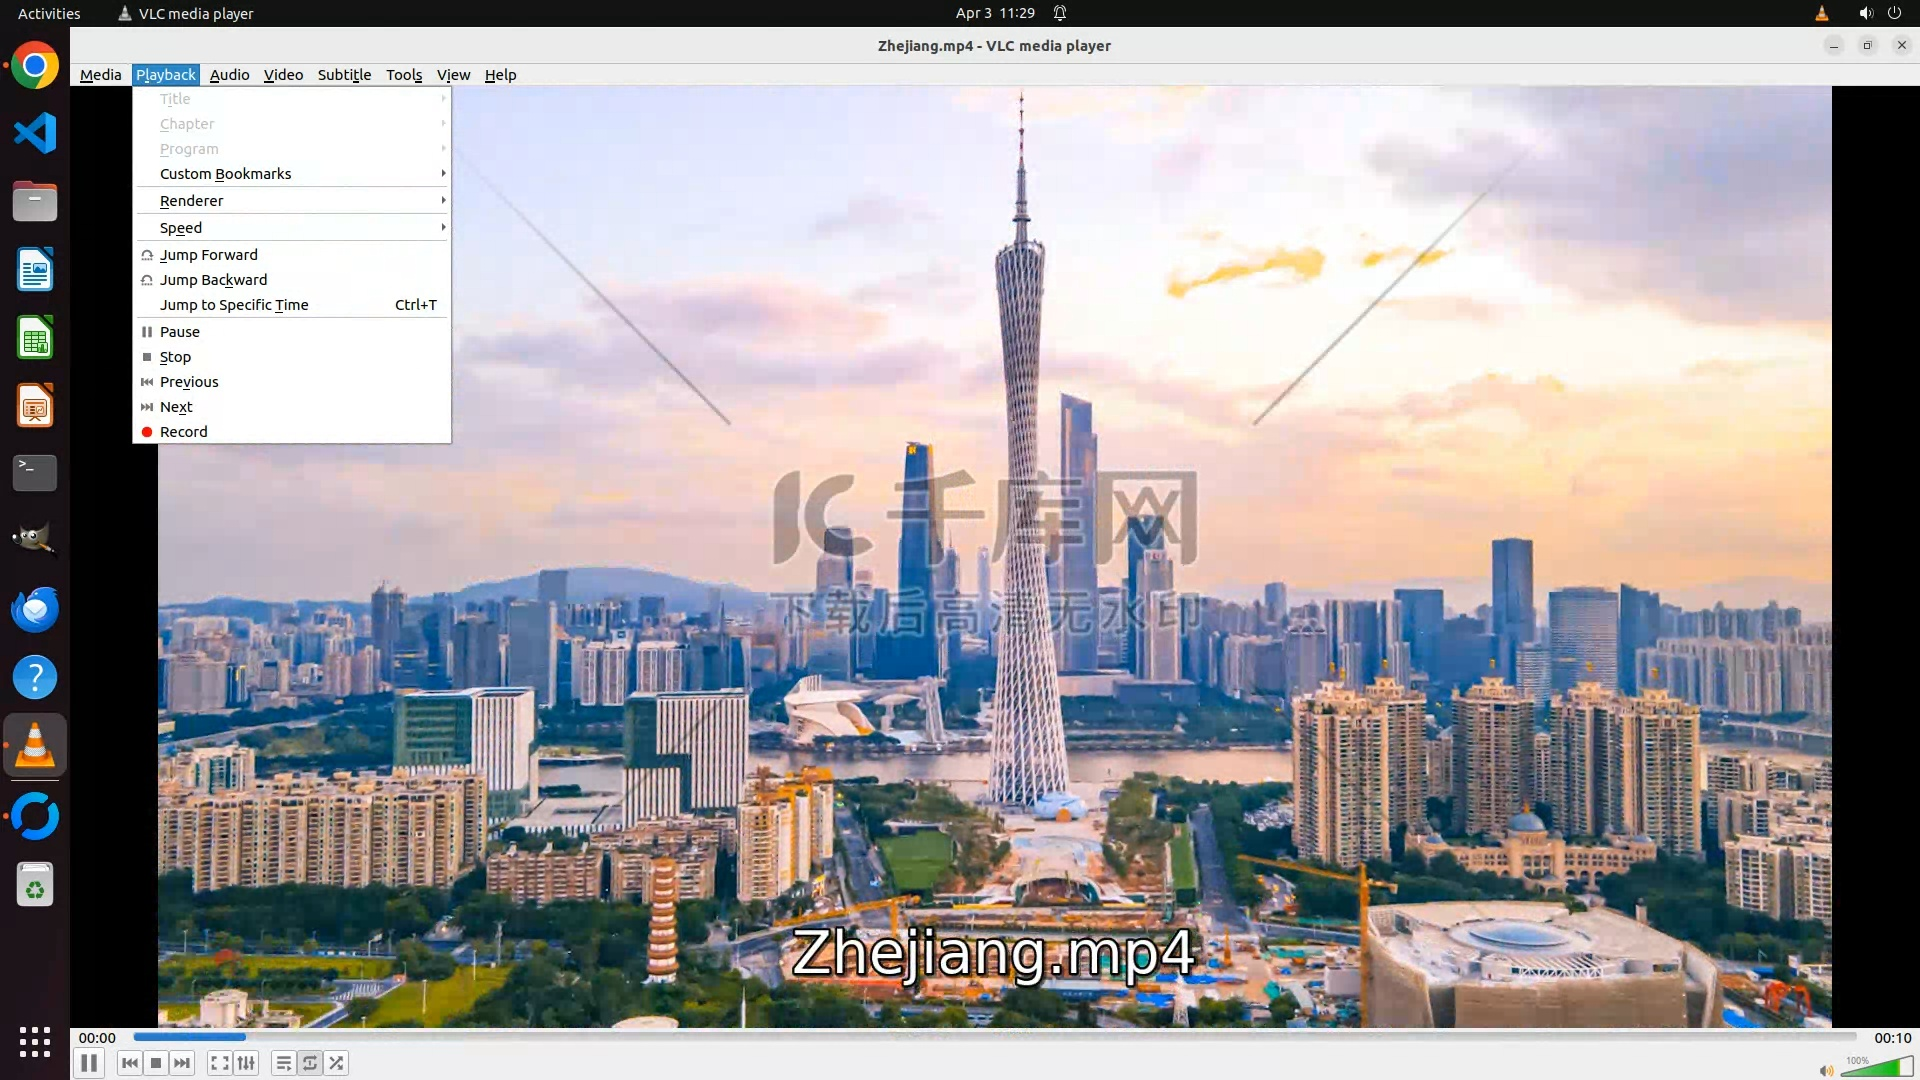This screenshot has height=1080, width=1920.
Task: Click Jump Forward menu entry
Action: click(x=208, y=255)
